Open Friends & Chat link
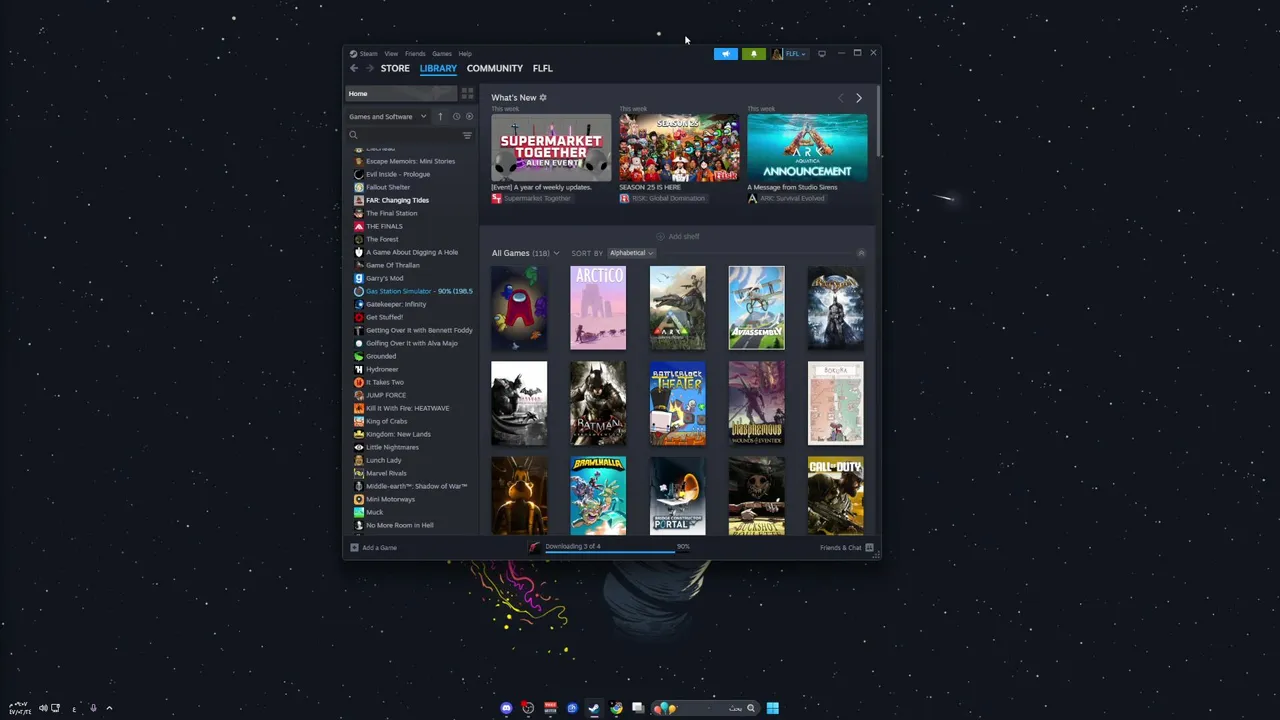Image resolution: width=1280 pixels, height=720 pixels. [840, 548]
